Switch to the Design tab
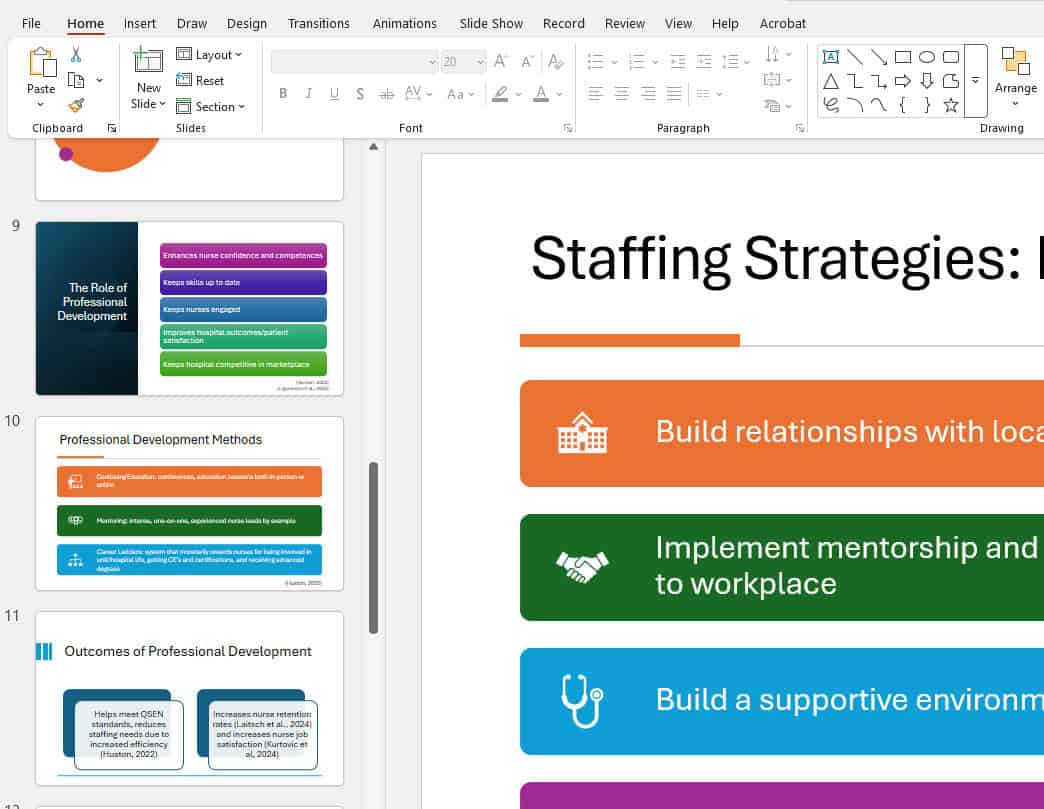1044x809 pixels. coord(246,23)
